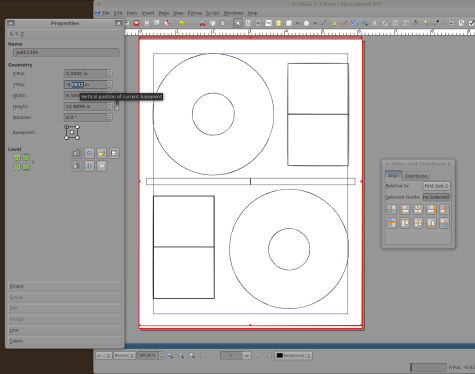Select the Insert Line tool
The height and width of the screenshot is (374, 475).
323,23
